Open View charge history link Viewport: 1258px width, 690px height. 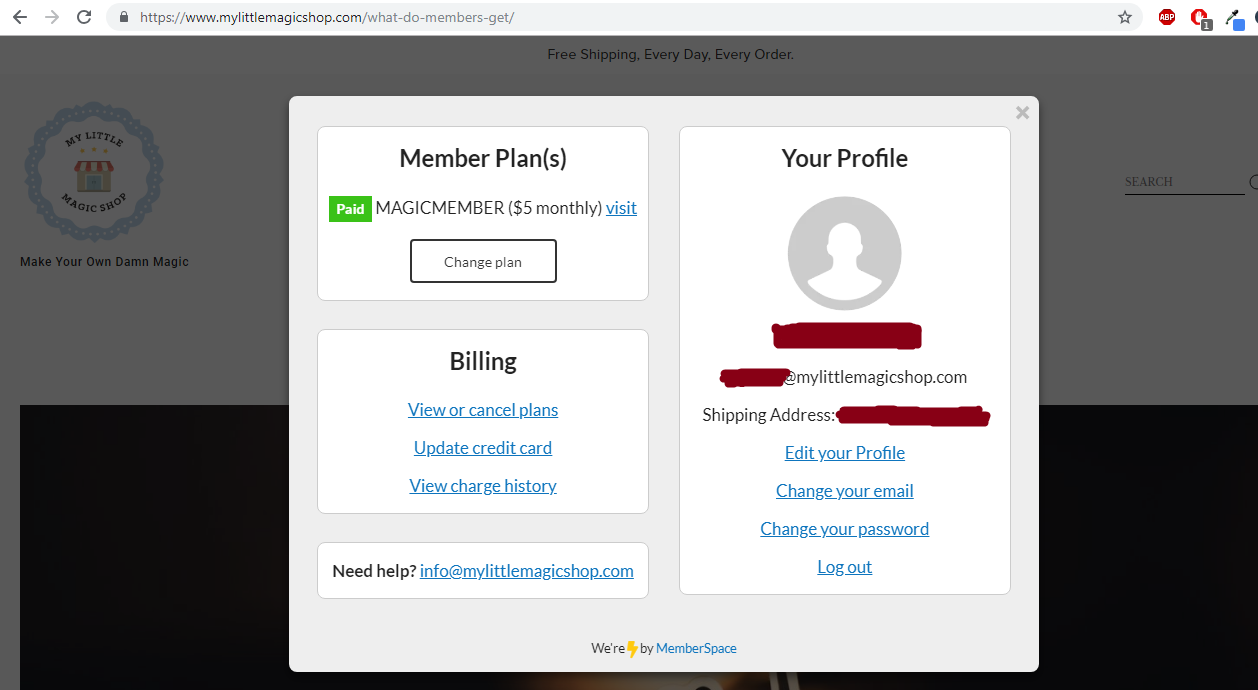483,486
